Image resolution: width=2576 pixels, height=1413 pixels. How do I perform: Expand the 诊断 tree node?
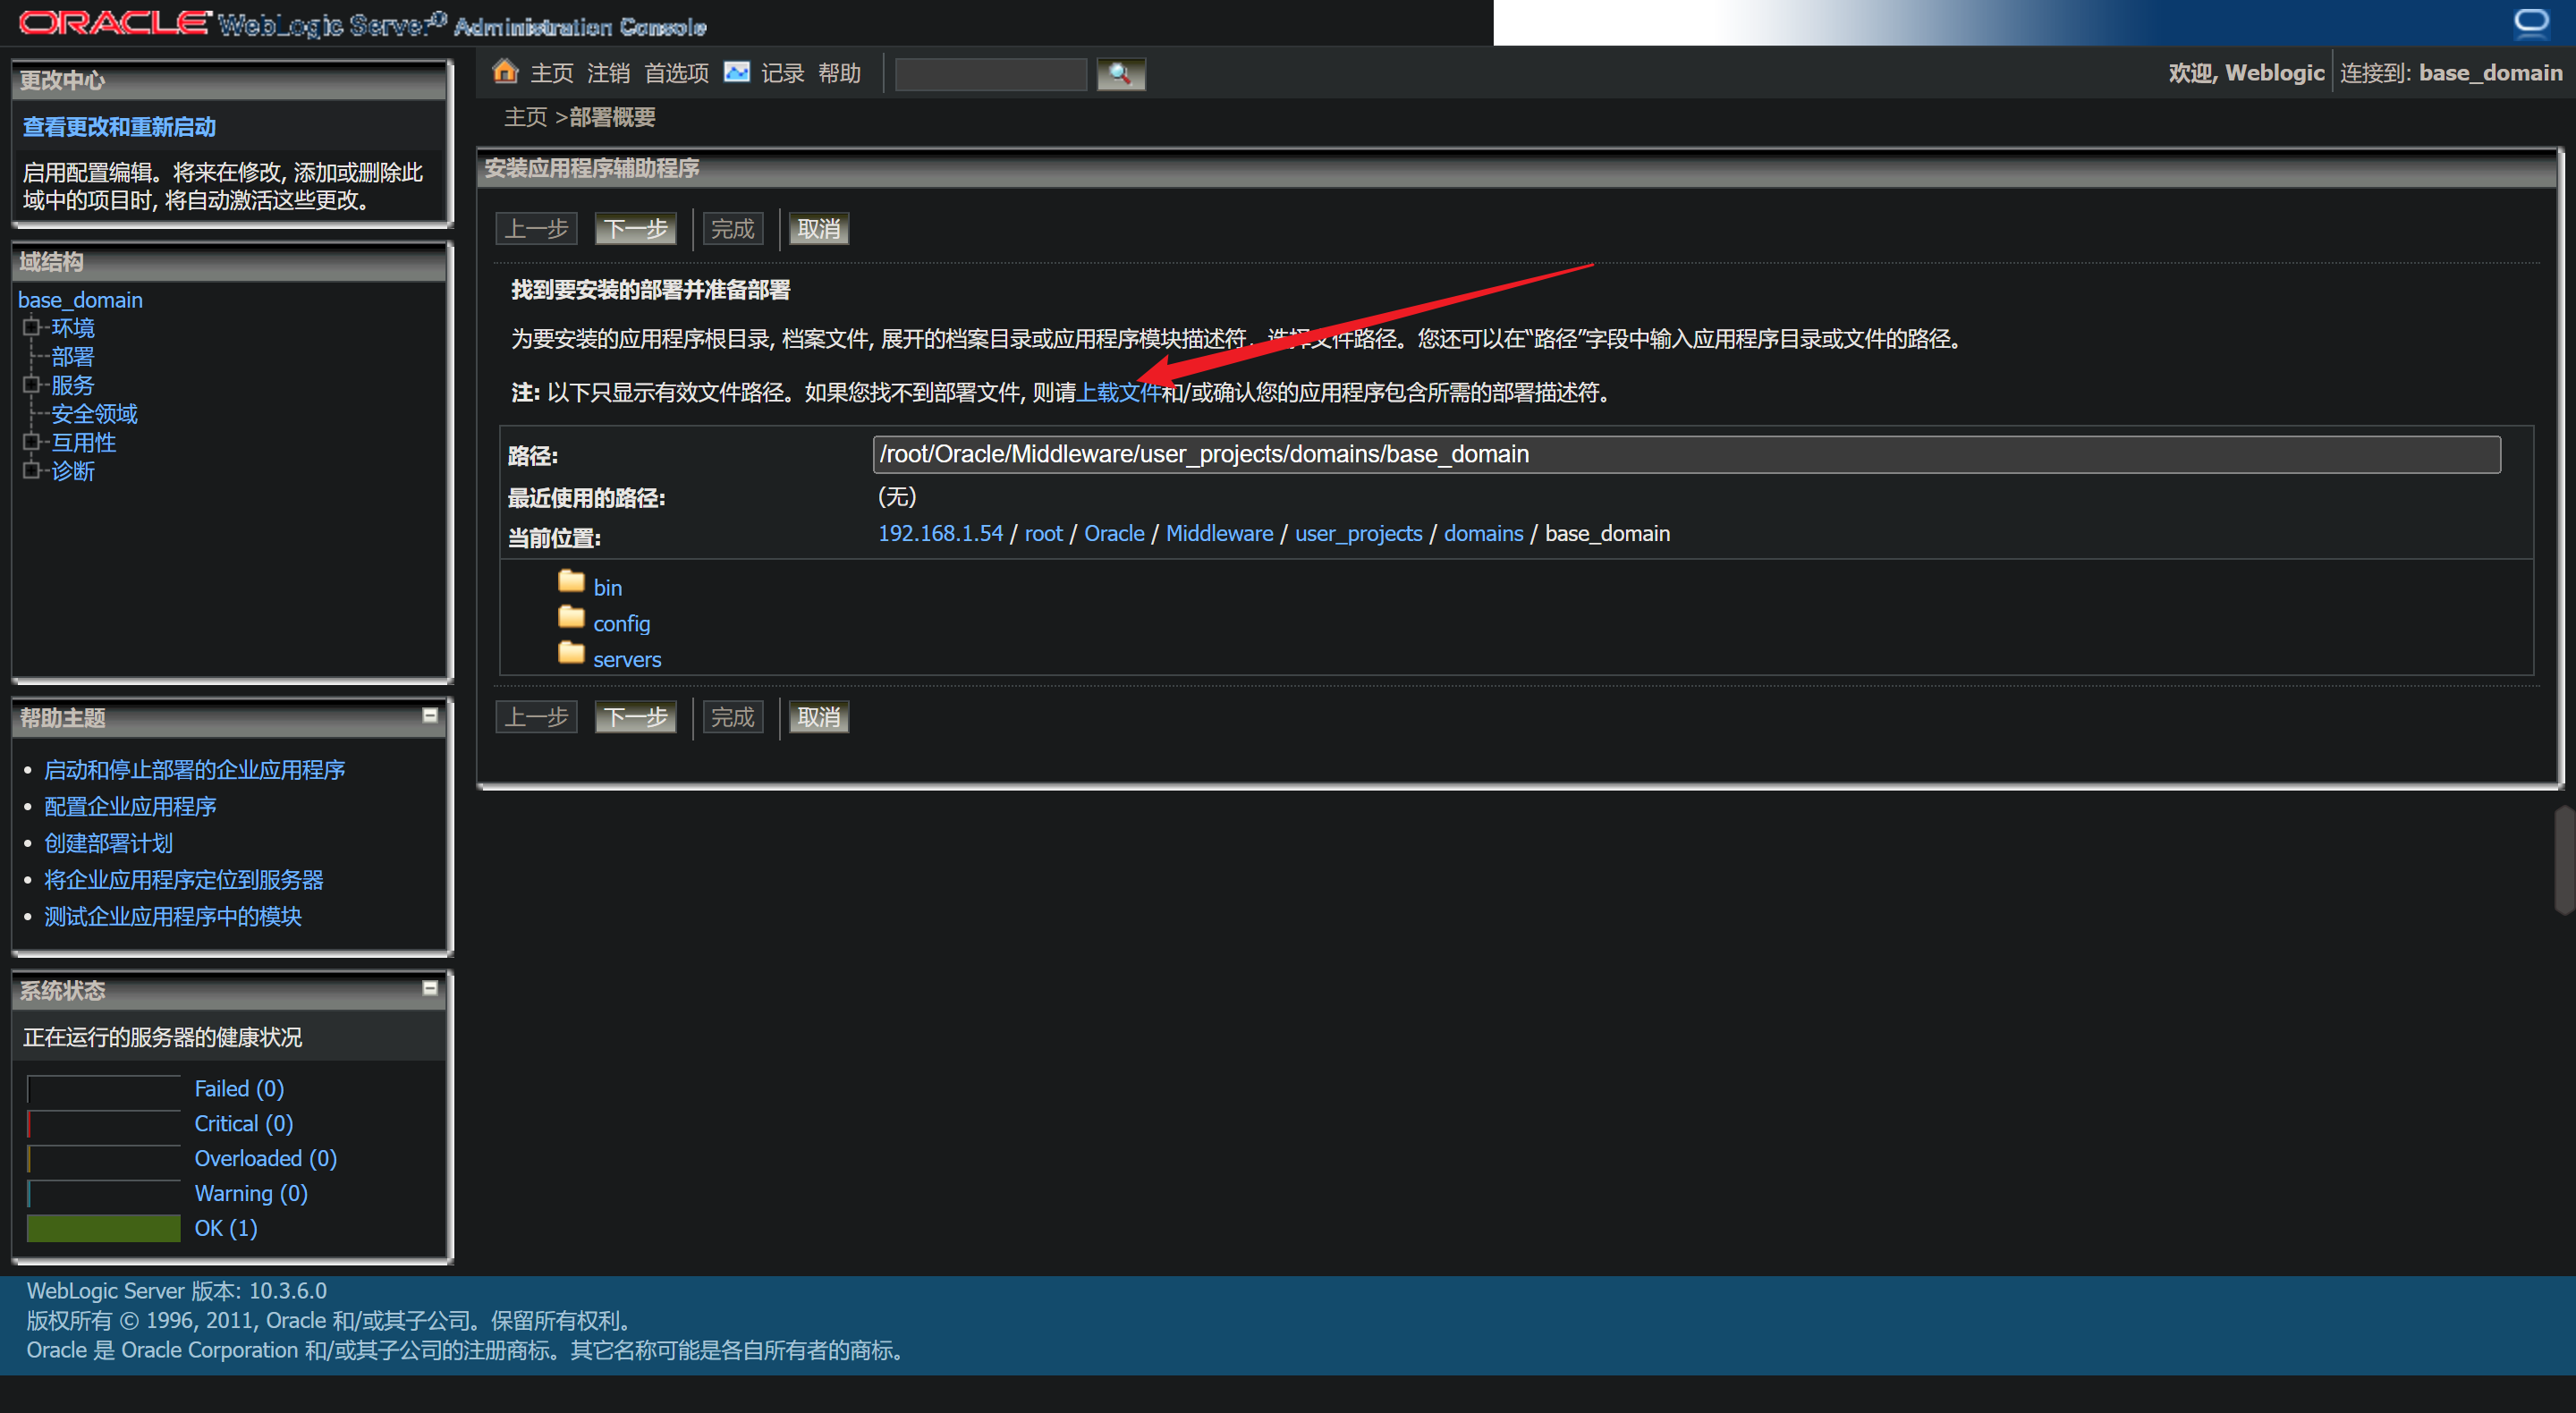(x=31, y=470)
